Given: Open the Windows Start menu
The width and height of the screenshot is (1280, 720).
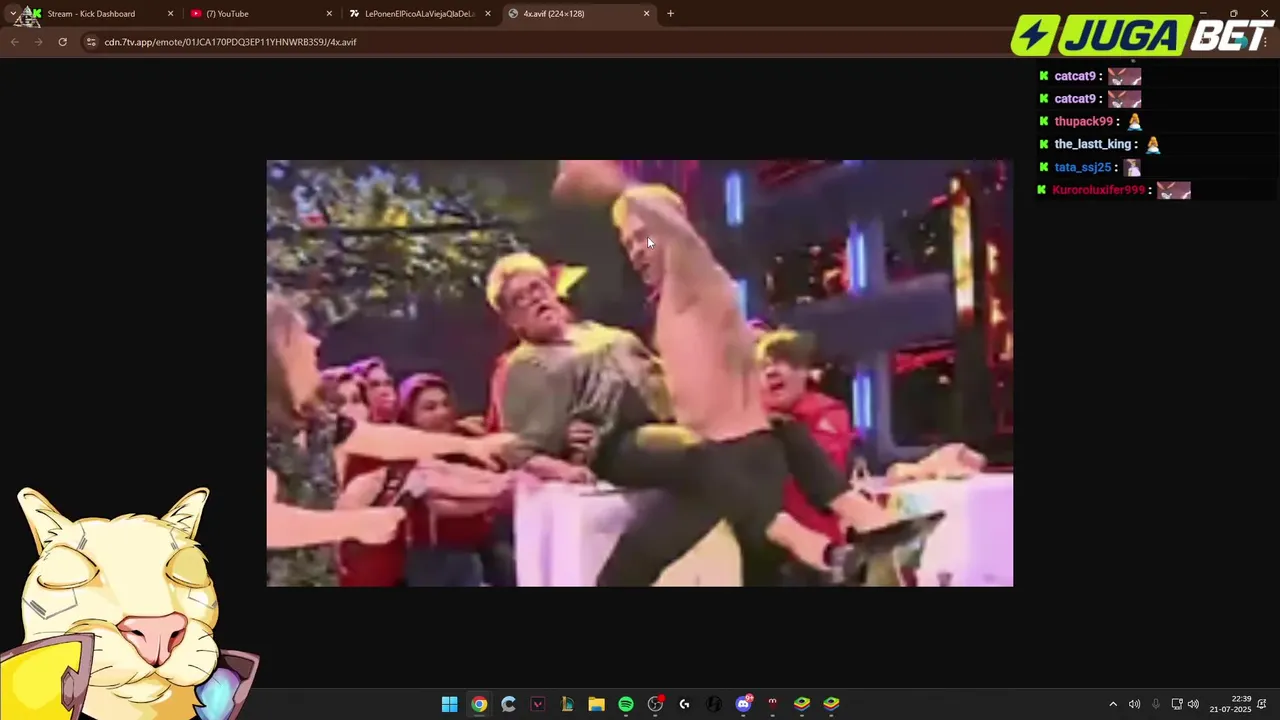Looking at the screenshot, I should (x=450, y=704).
